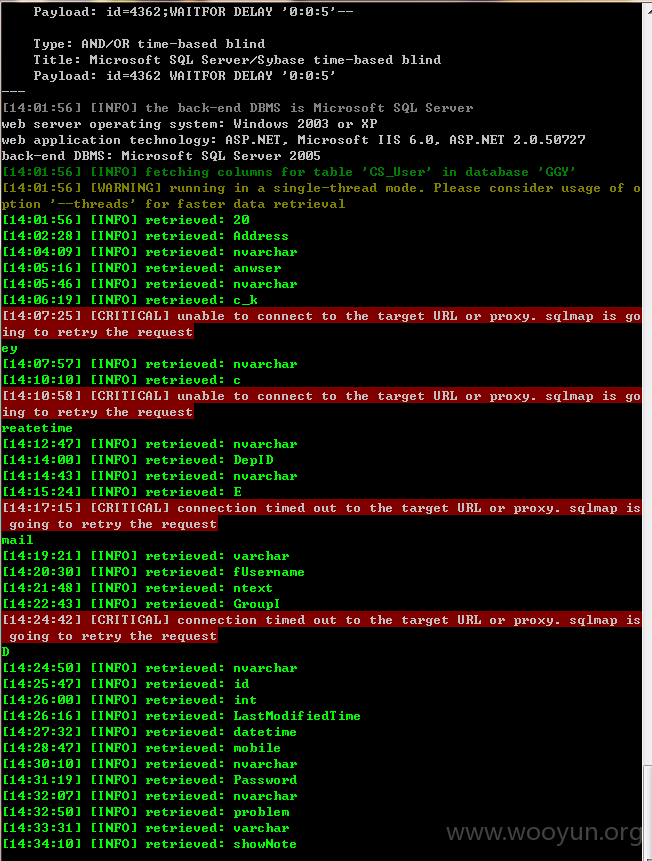
Task: Click the 14:17:15 CRITICAL connection timed out message
Action: [321, 516]
